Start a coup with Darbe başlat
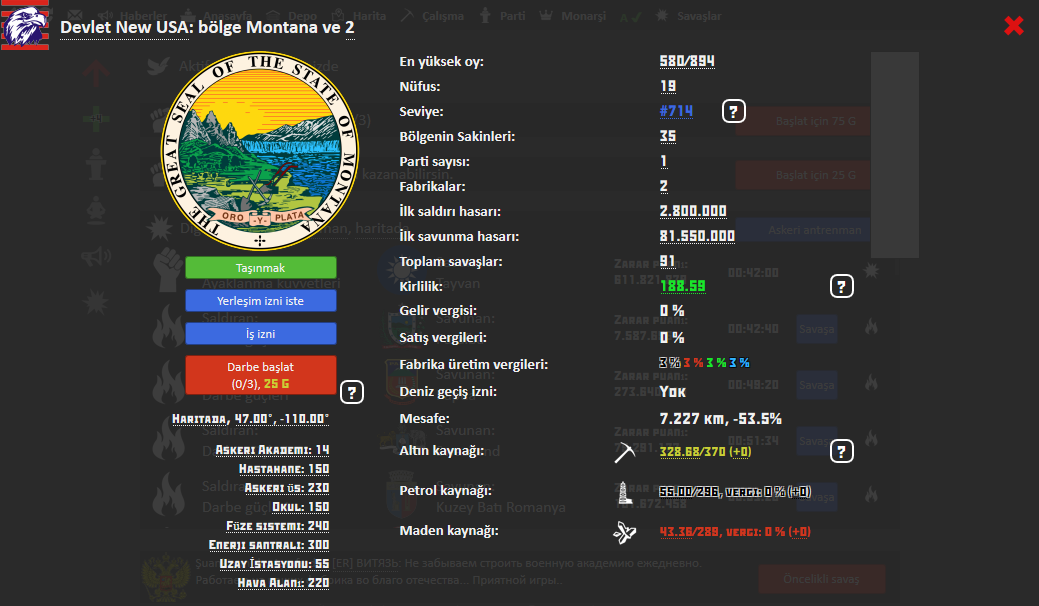1039x606 pixels. tap(260, 374)
